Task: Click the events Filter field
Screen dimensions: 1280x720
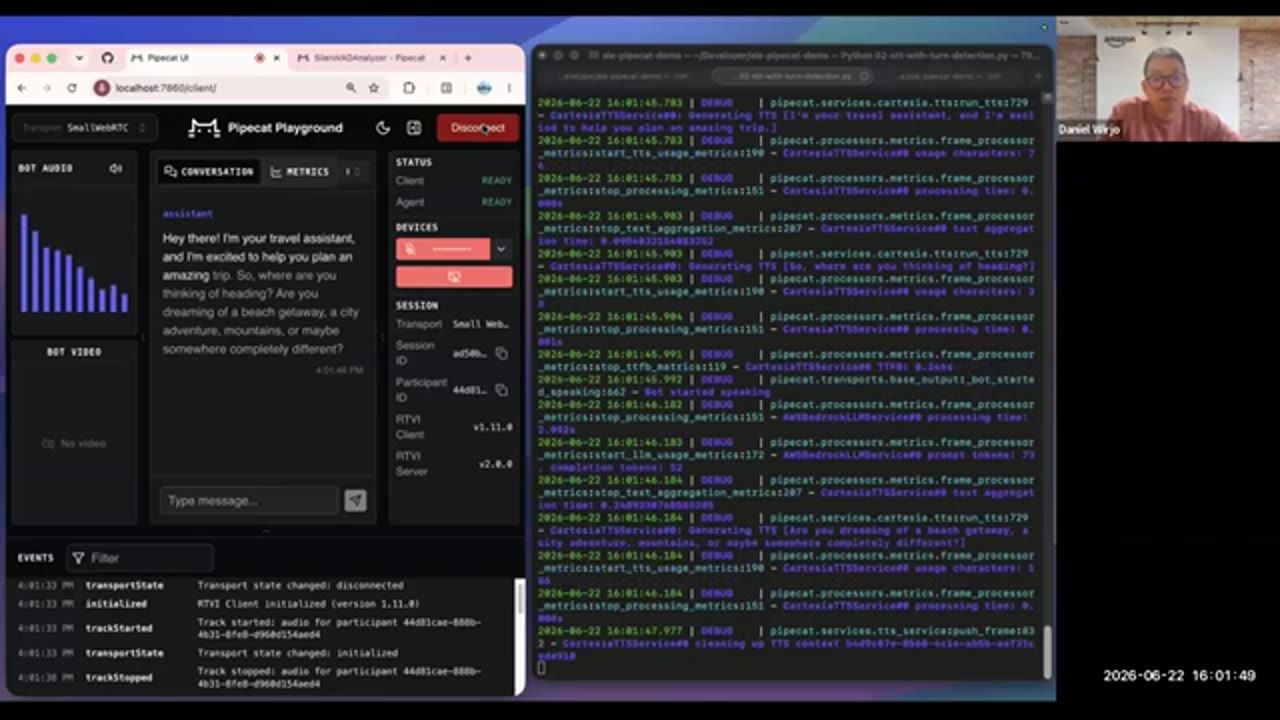Action: pyautogui.click(x=140, y=558)
